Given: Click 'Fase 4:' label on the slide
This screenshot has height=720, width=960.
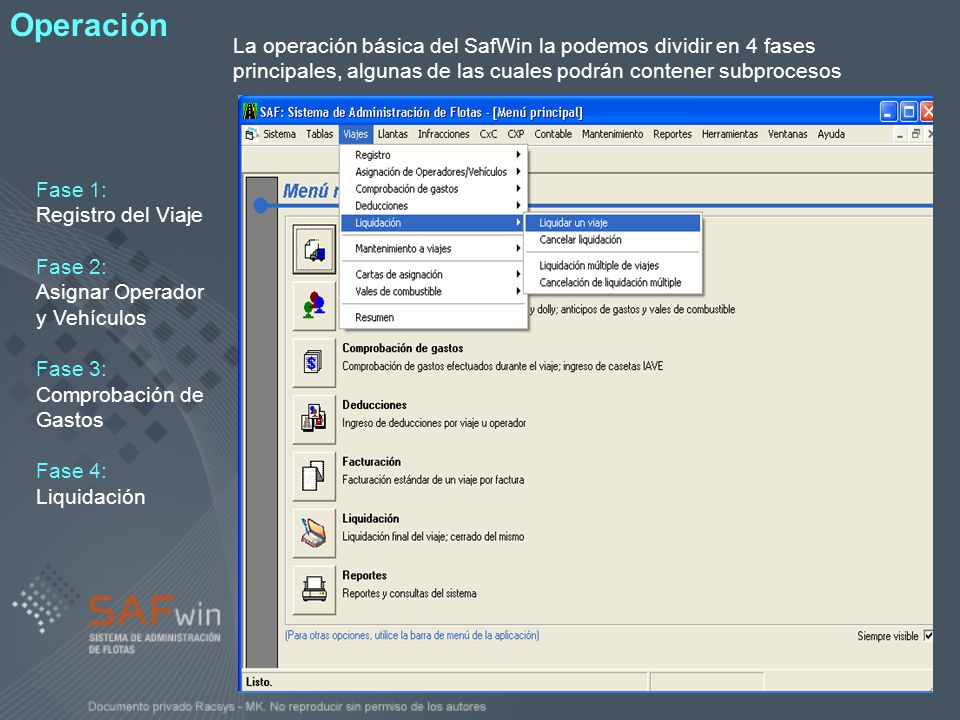Looking at the screenshot, I should coord(71,471).
